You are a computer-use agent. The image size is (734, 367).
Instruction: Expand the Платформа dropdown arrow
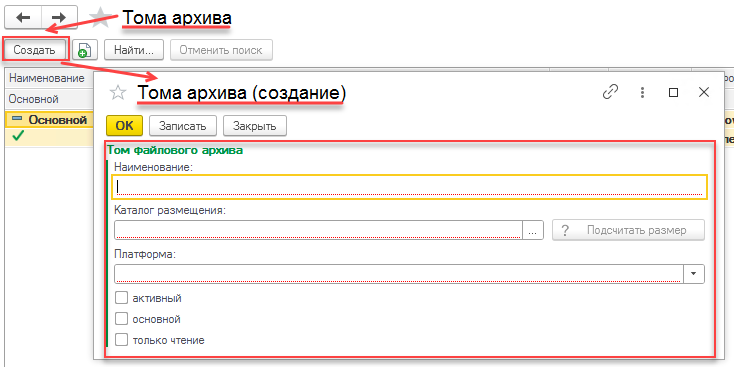694,273
